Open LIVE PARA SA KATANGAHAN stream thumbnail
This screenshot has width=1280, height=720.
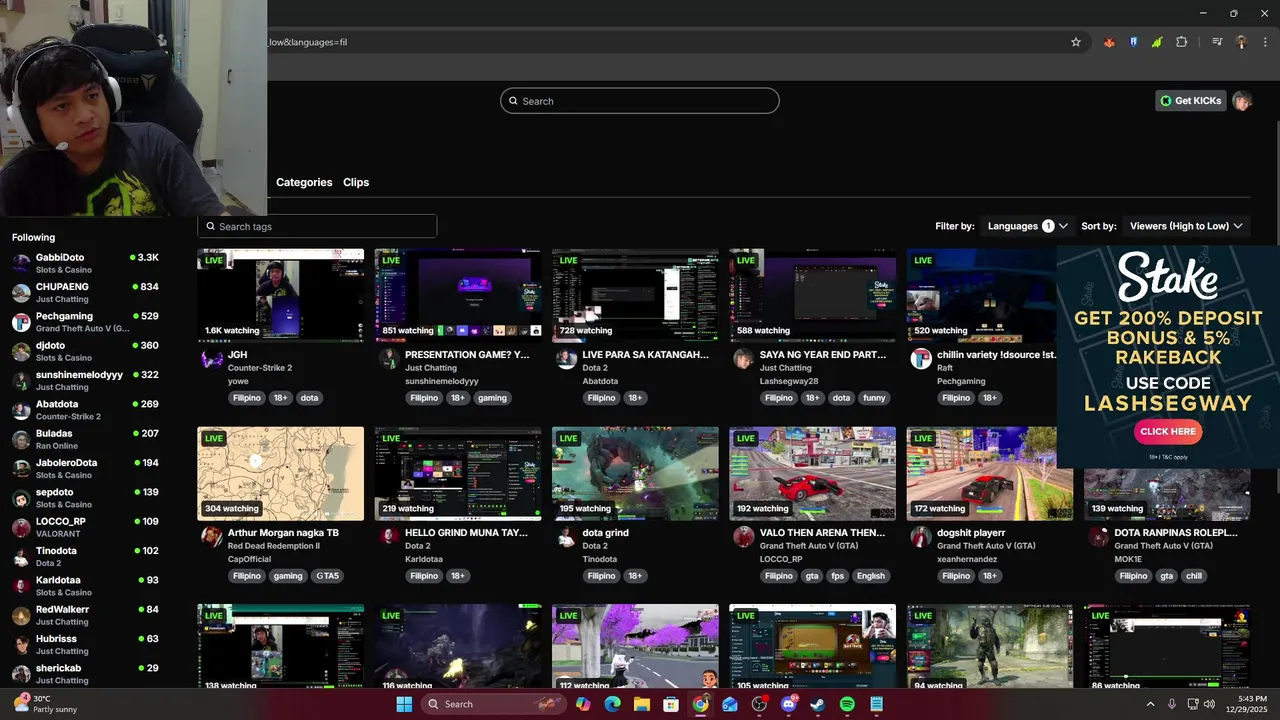(x=635, y=296)
